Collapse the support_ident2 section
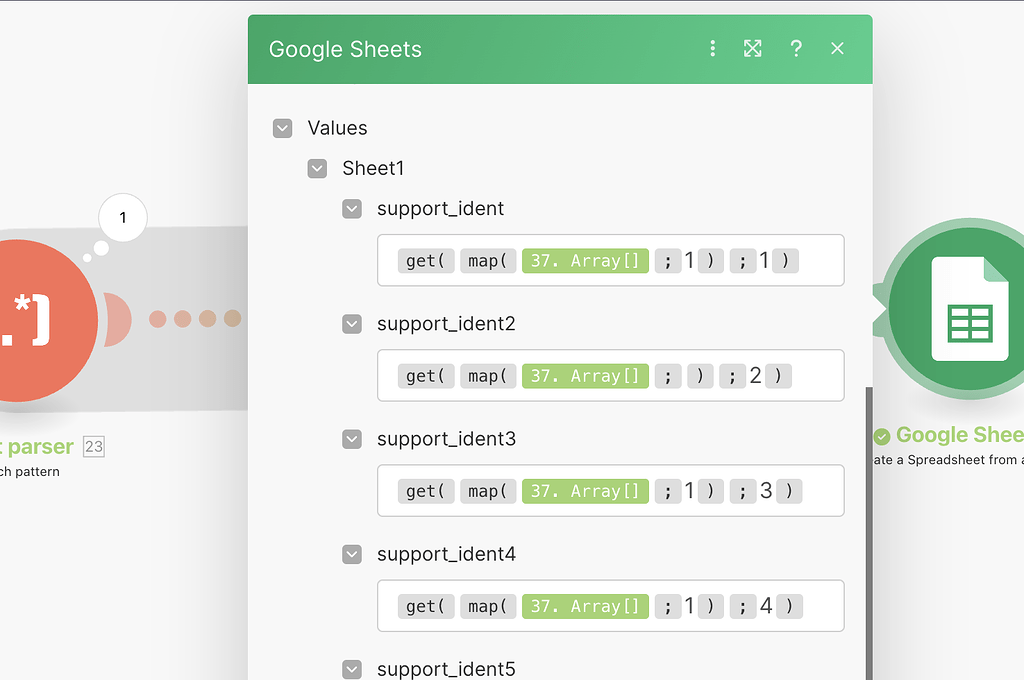Image resolution: width=1024 pixels, height=680 pixels. point(351,324)
